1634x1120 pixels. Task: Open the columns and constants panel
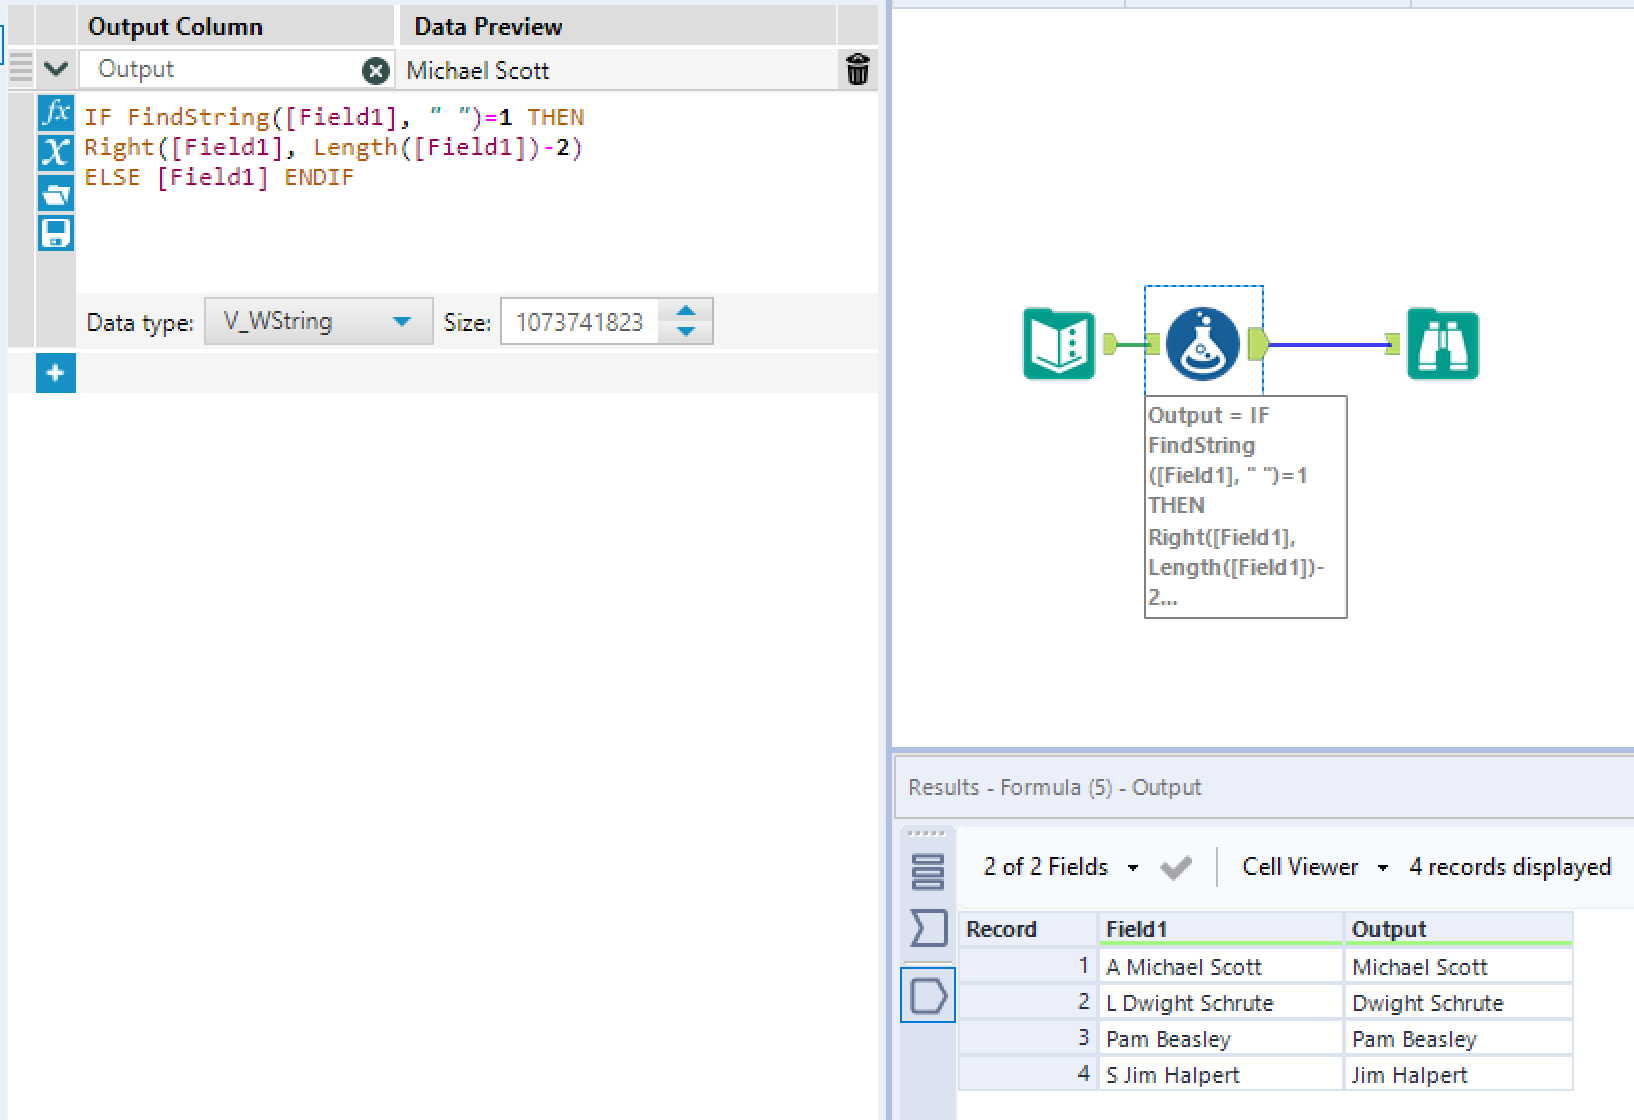click(56, 153)
